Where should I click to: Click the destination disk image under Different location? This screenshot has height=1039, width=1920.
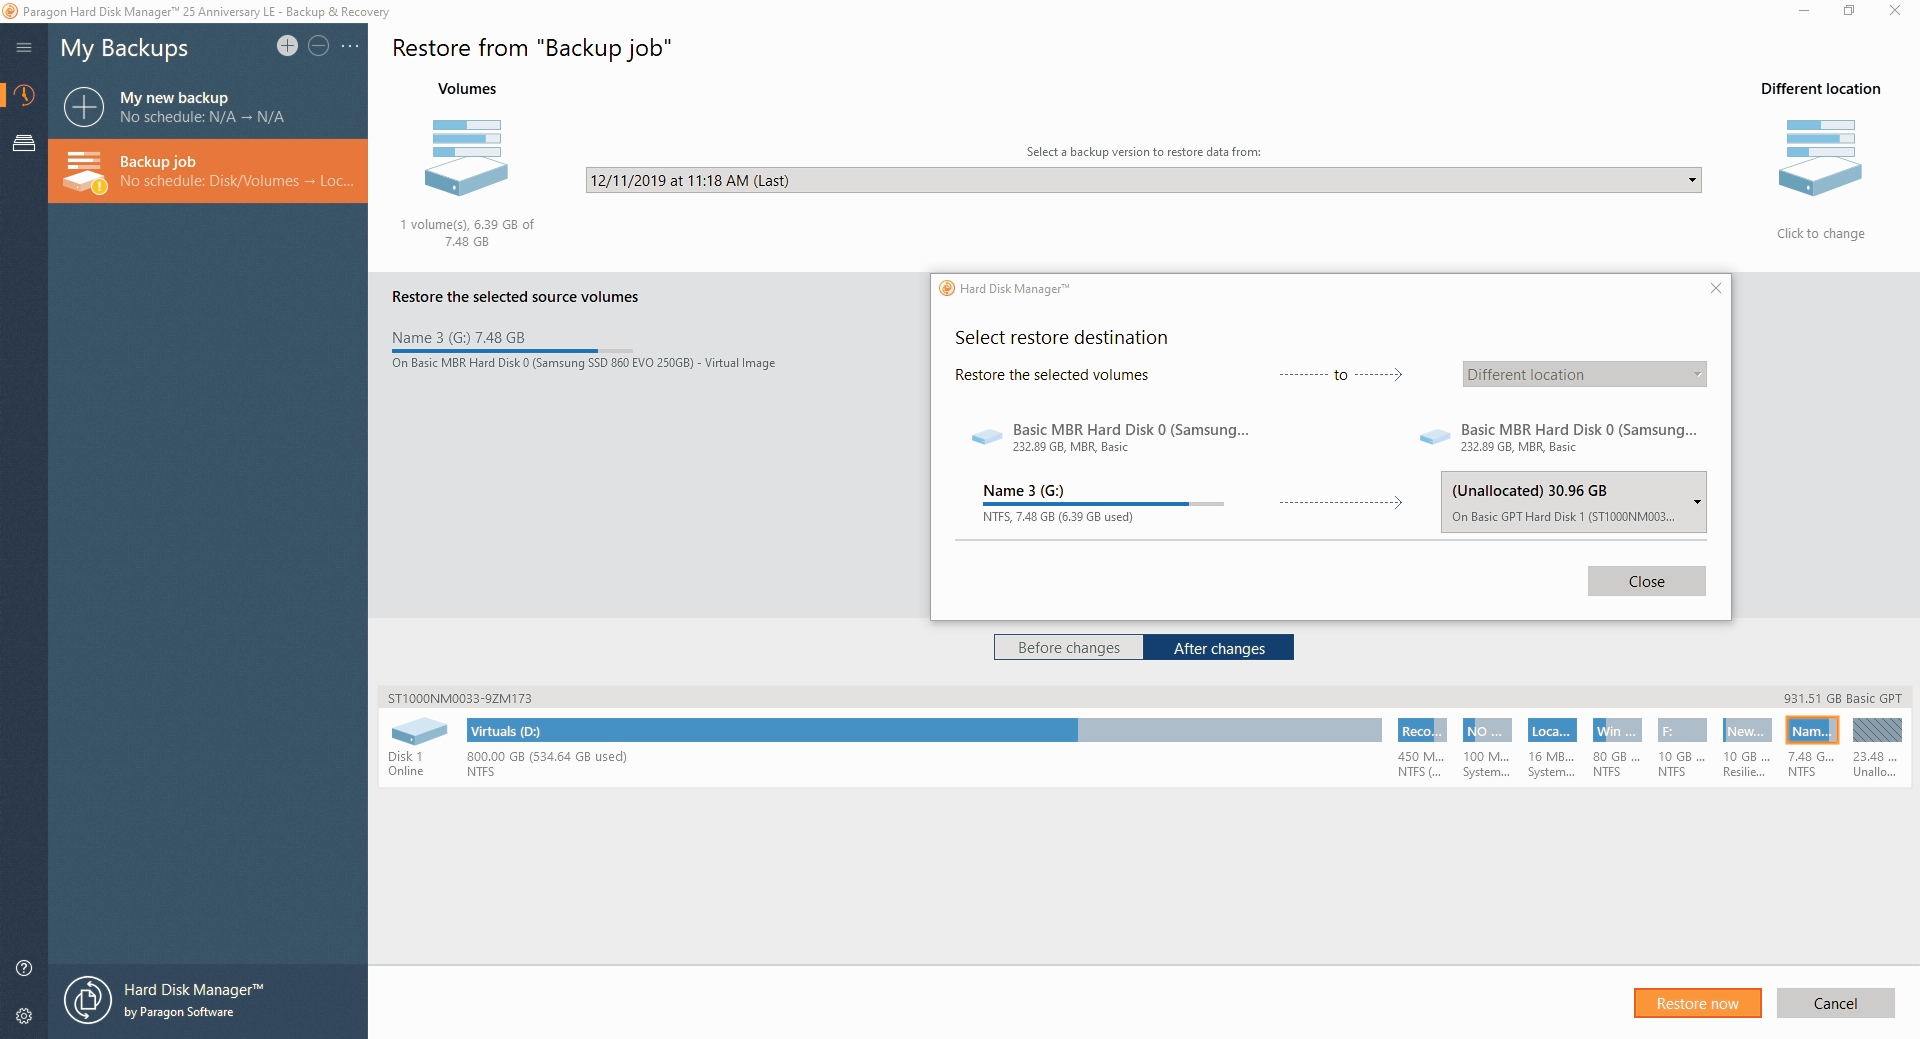click(x=1820, y=157)
